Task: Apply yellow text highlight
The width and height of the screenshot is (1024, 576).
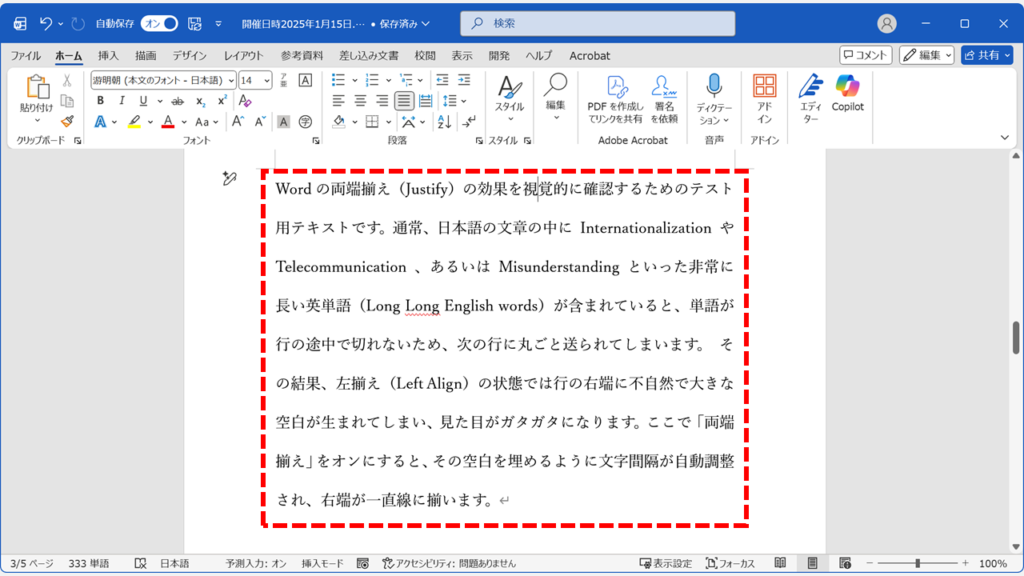Action: (x=134, y=121)
